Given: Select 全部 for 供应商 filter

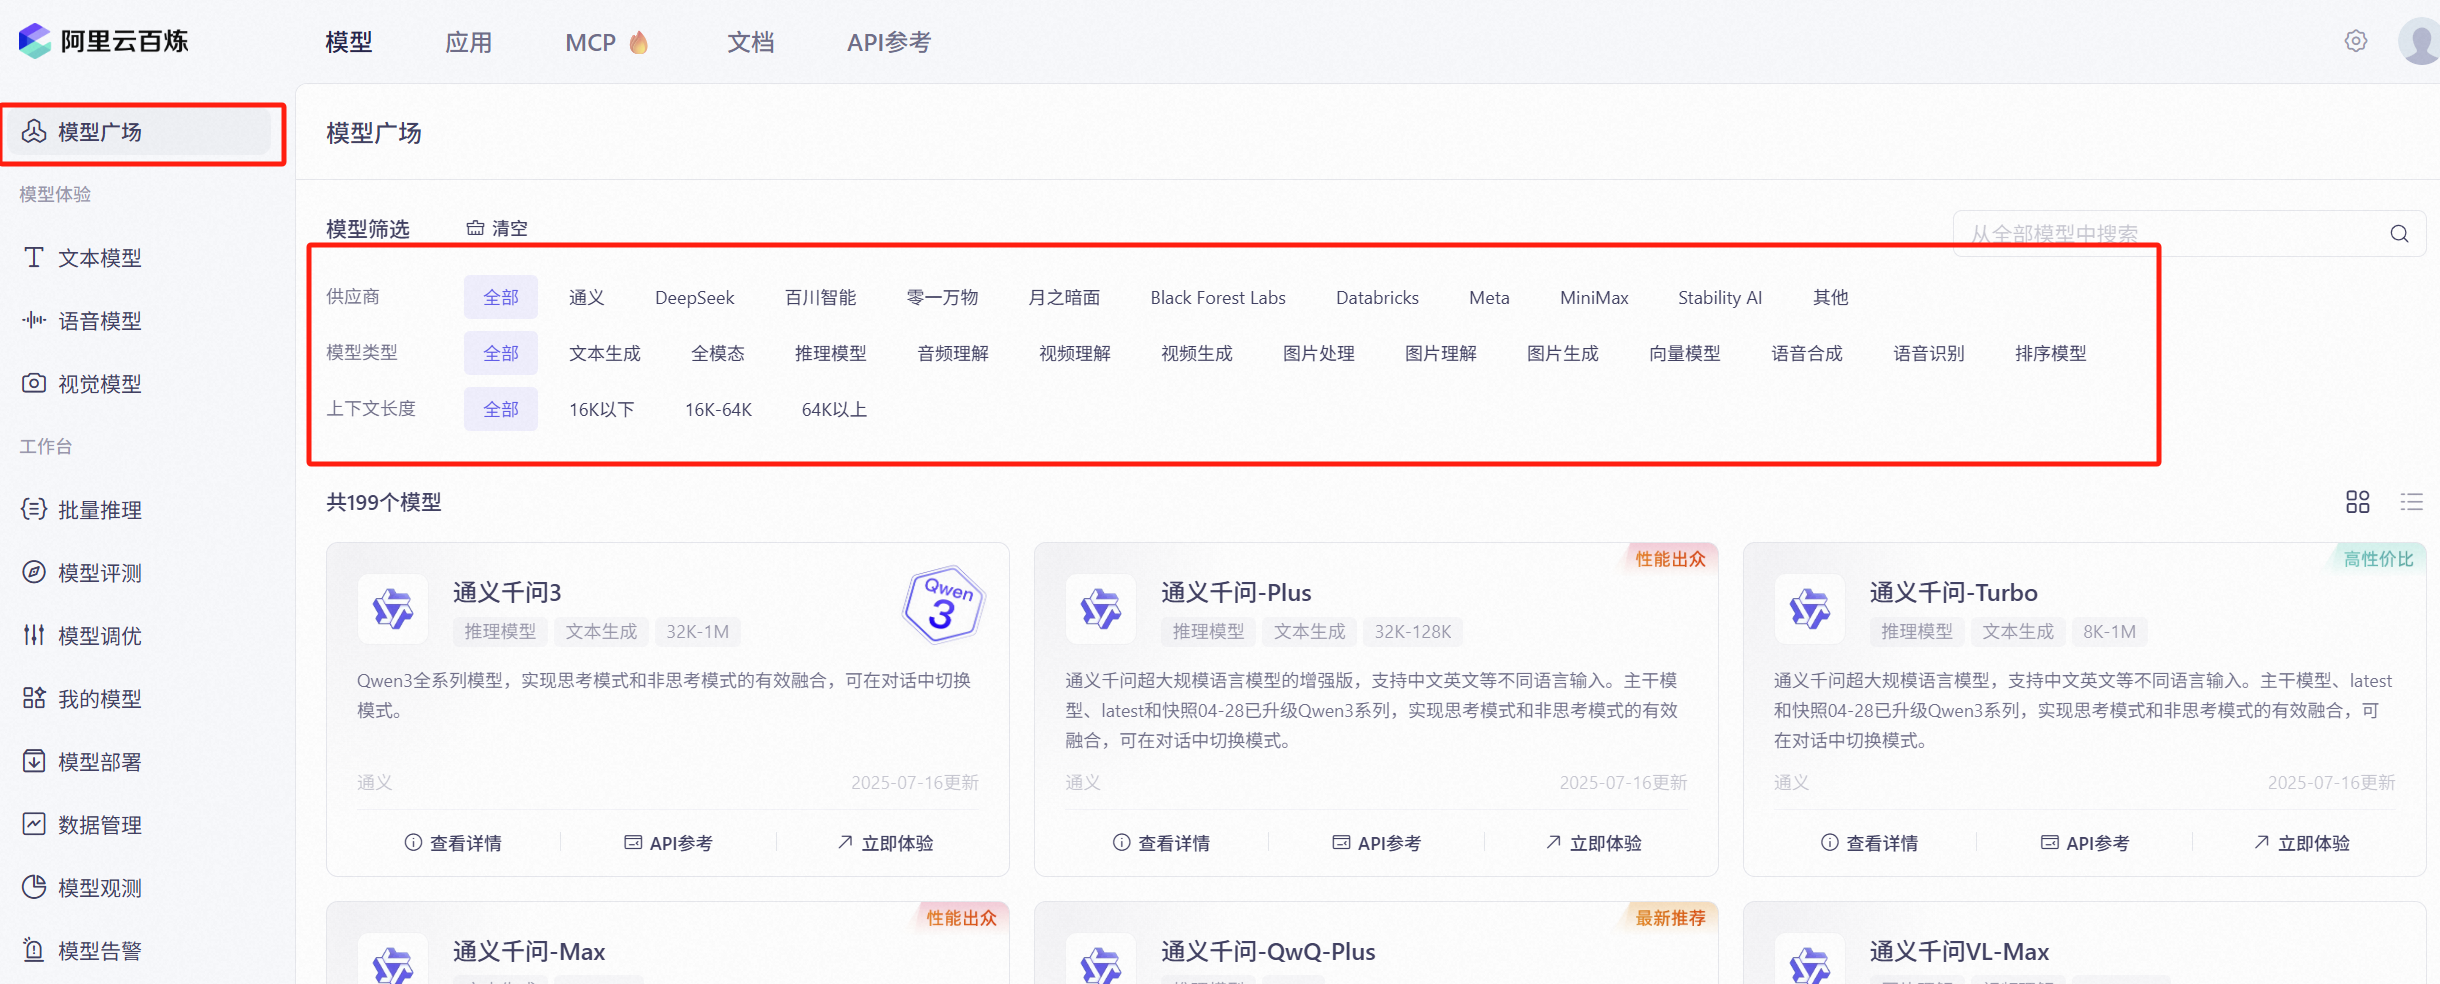Looking at the screenshot, I should (x=501, y=297).
